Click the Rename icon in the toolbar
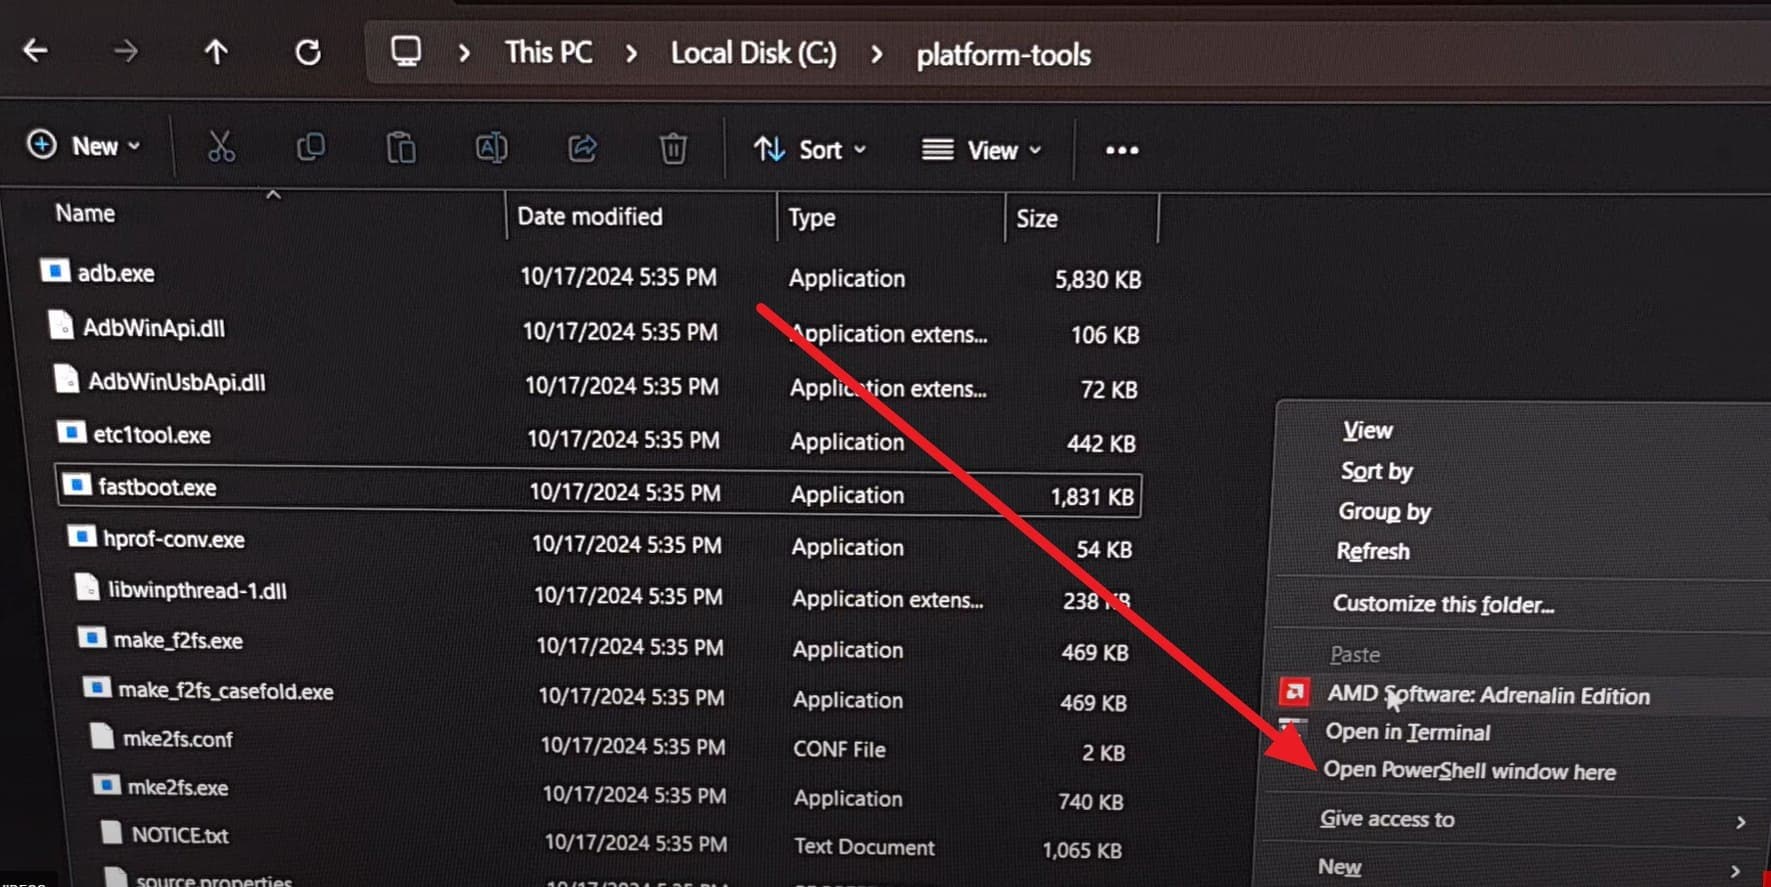This screenshot has height=887, width=1771. [491, 148]
